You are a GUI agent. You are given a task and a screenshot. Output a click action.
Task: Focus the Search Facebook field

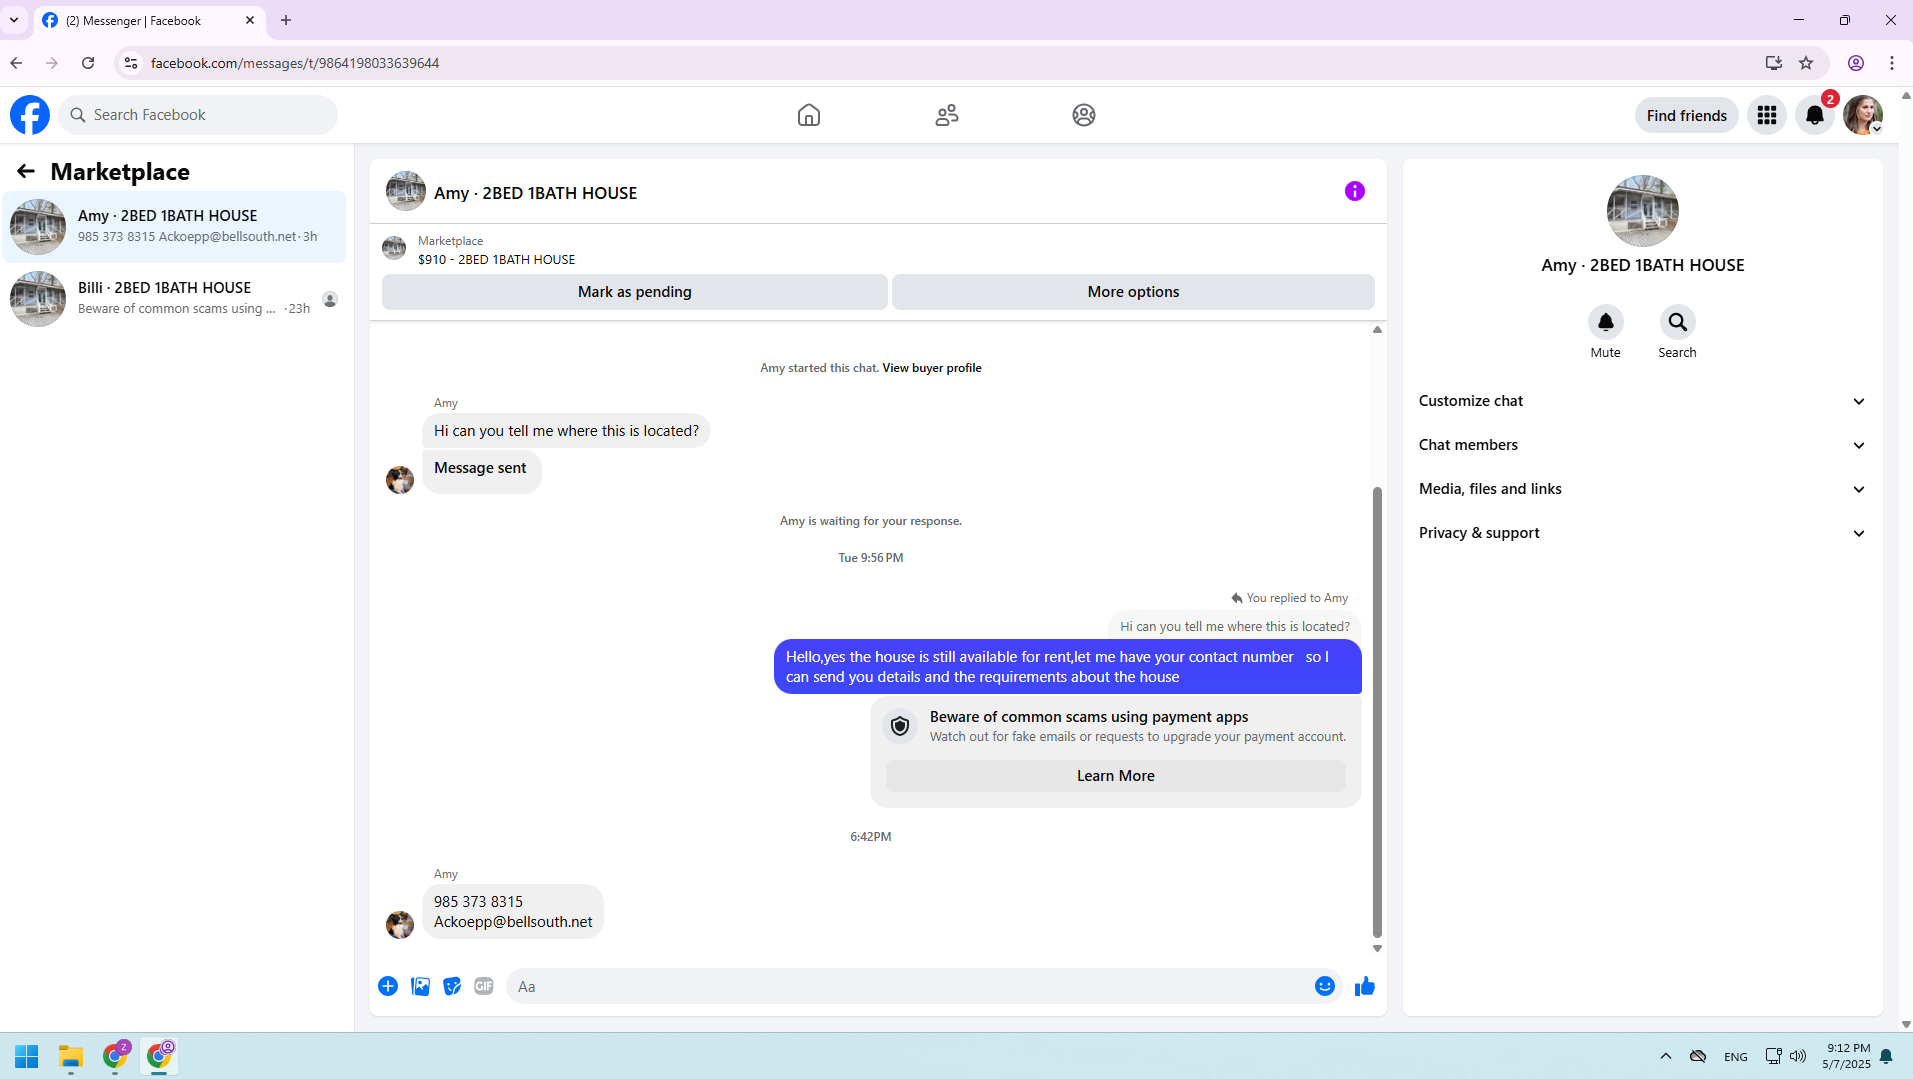click(x=199, y=115)
